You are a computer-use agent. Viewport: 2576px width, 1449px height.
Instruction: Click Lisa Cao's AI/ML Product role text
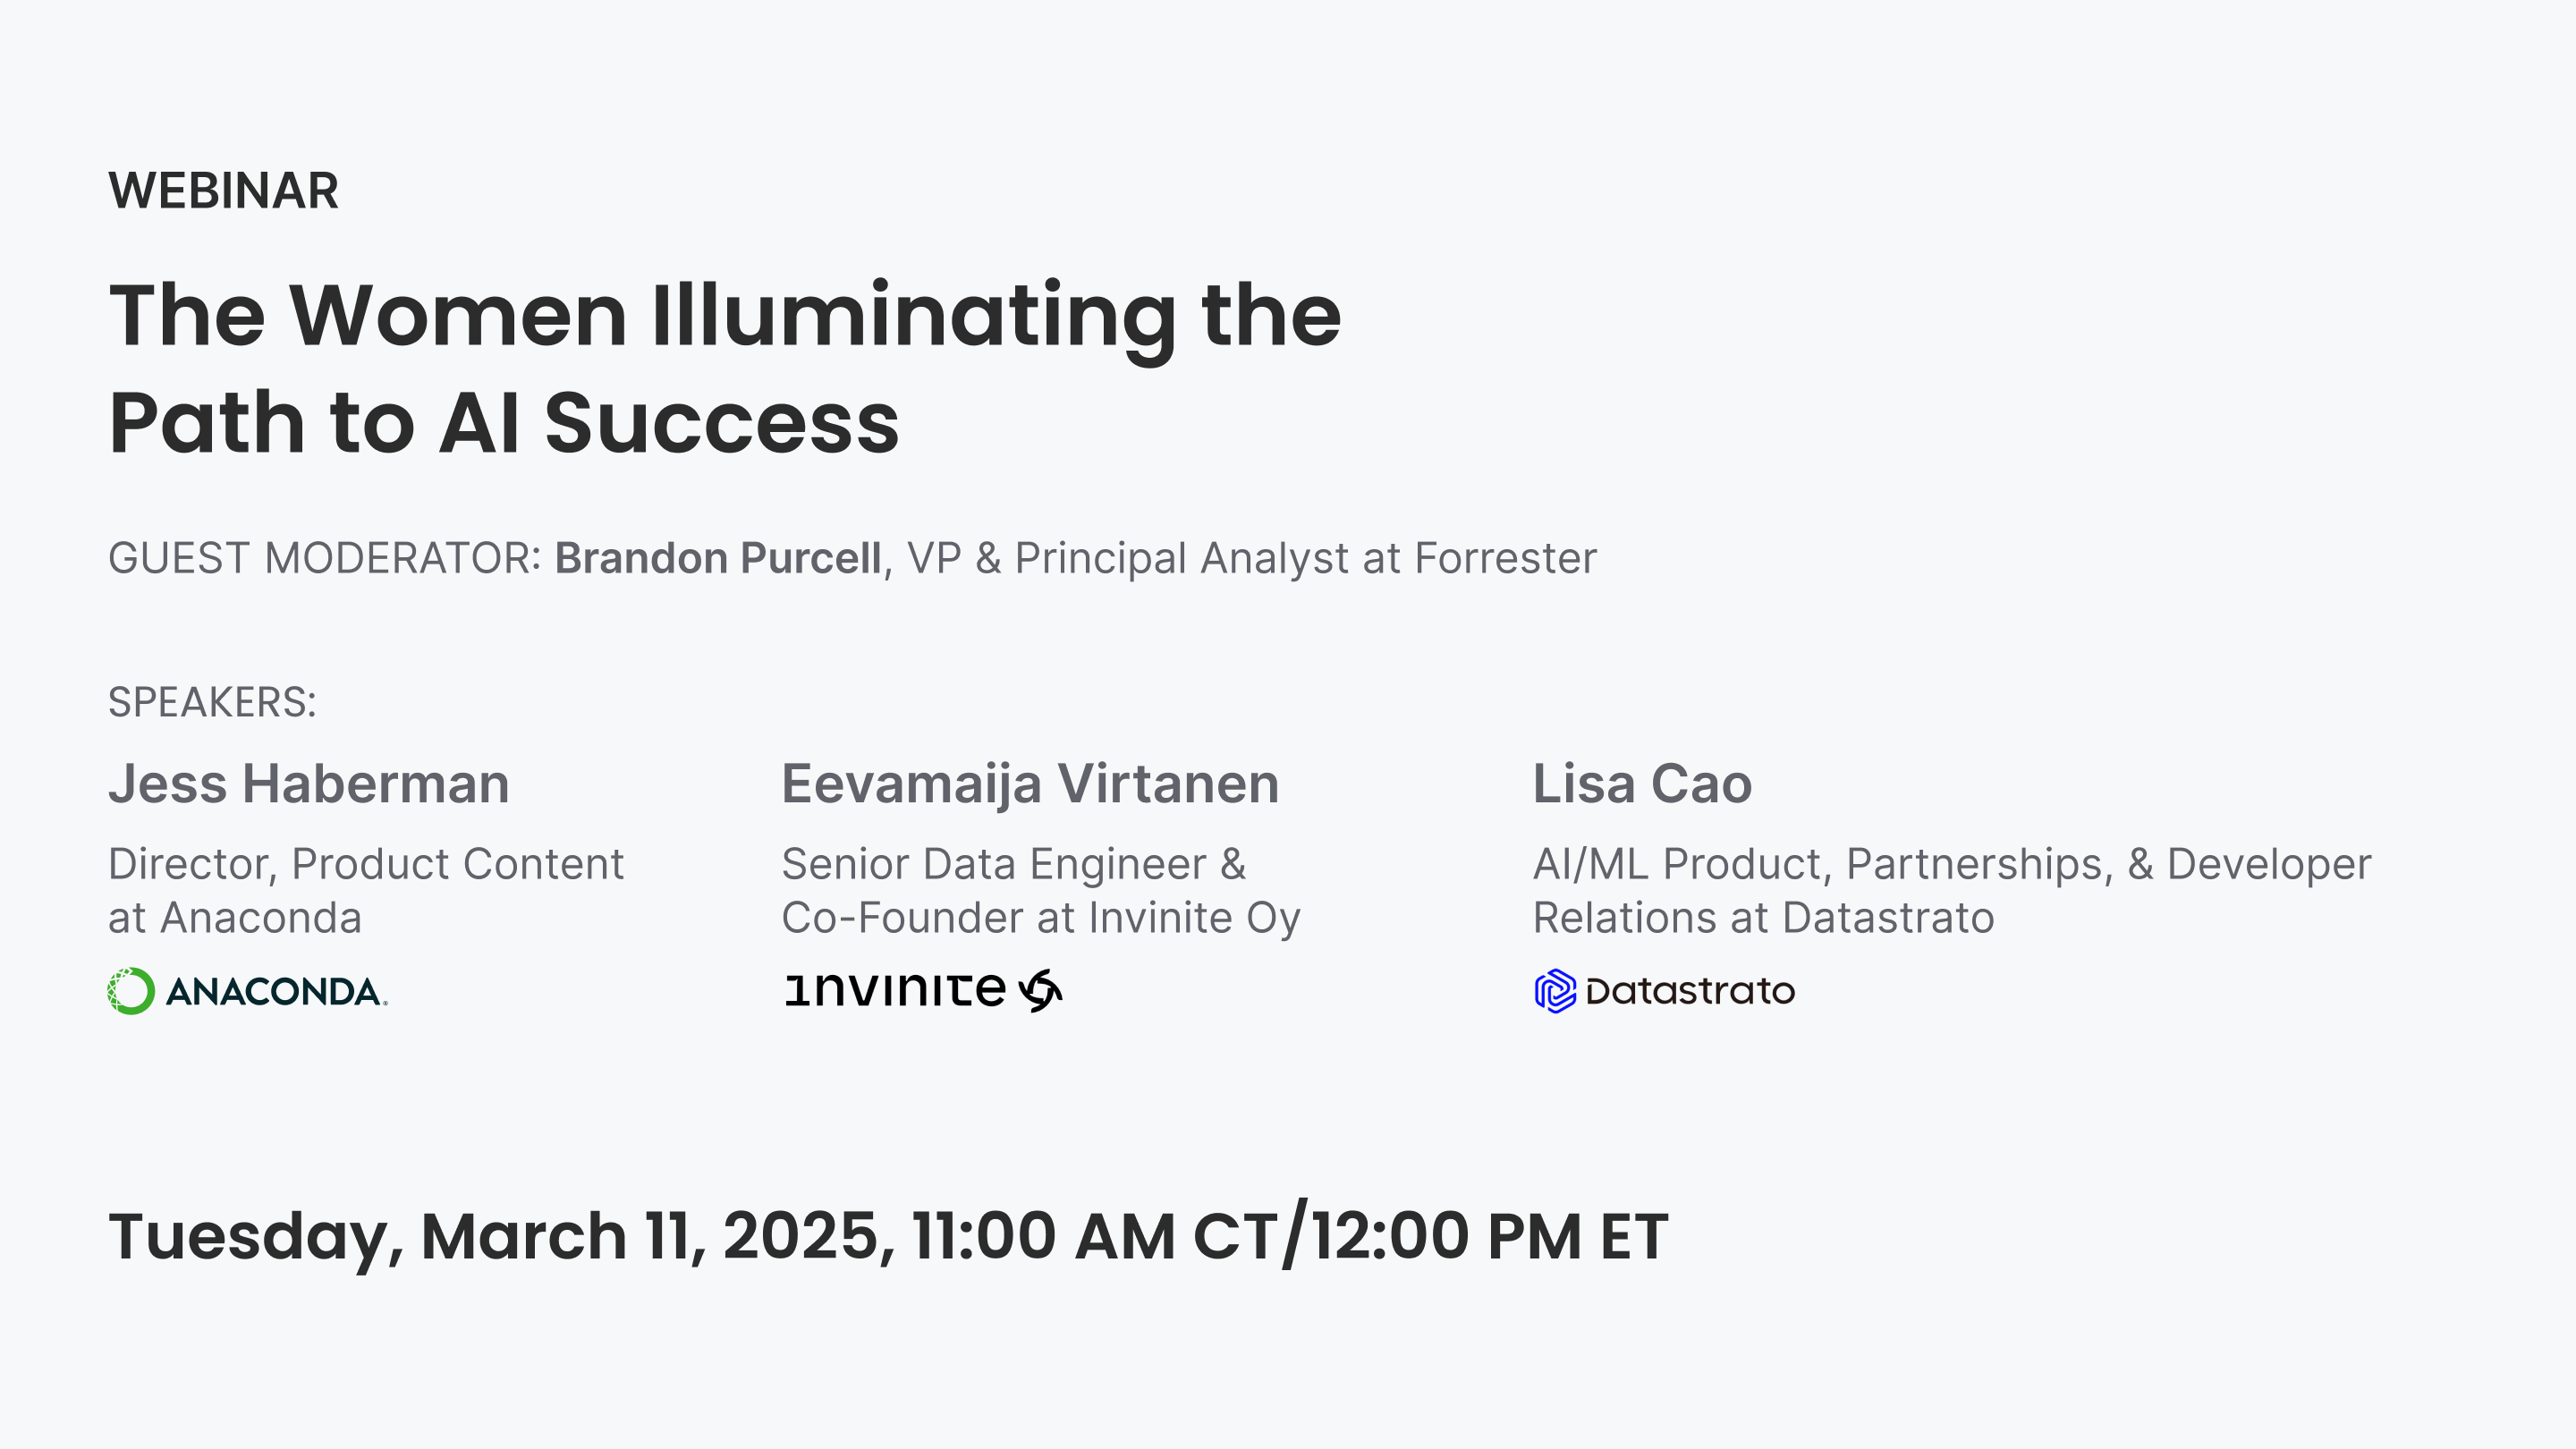point(1952,890)
